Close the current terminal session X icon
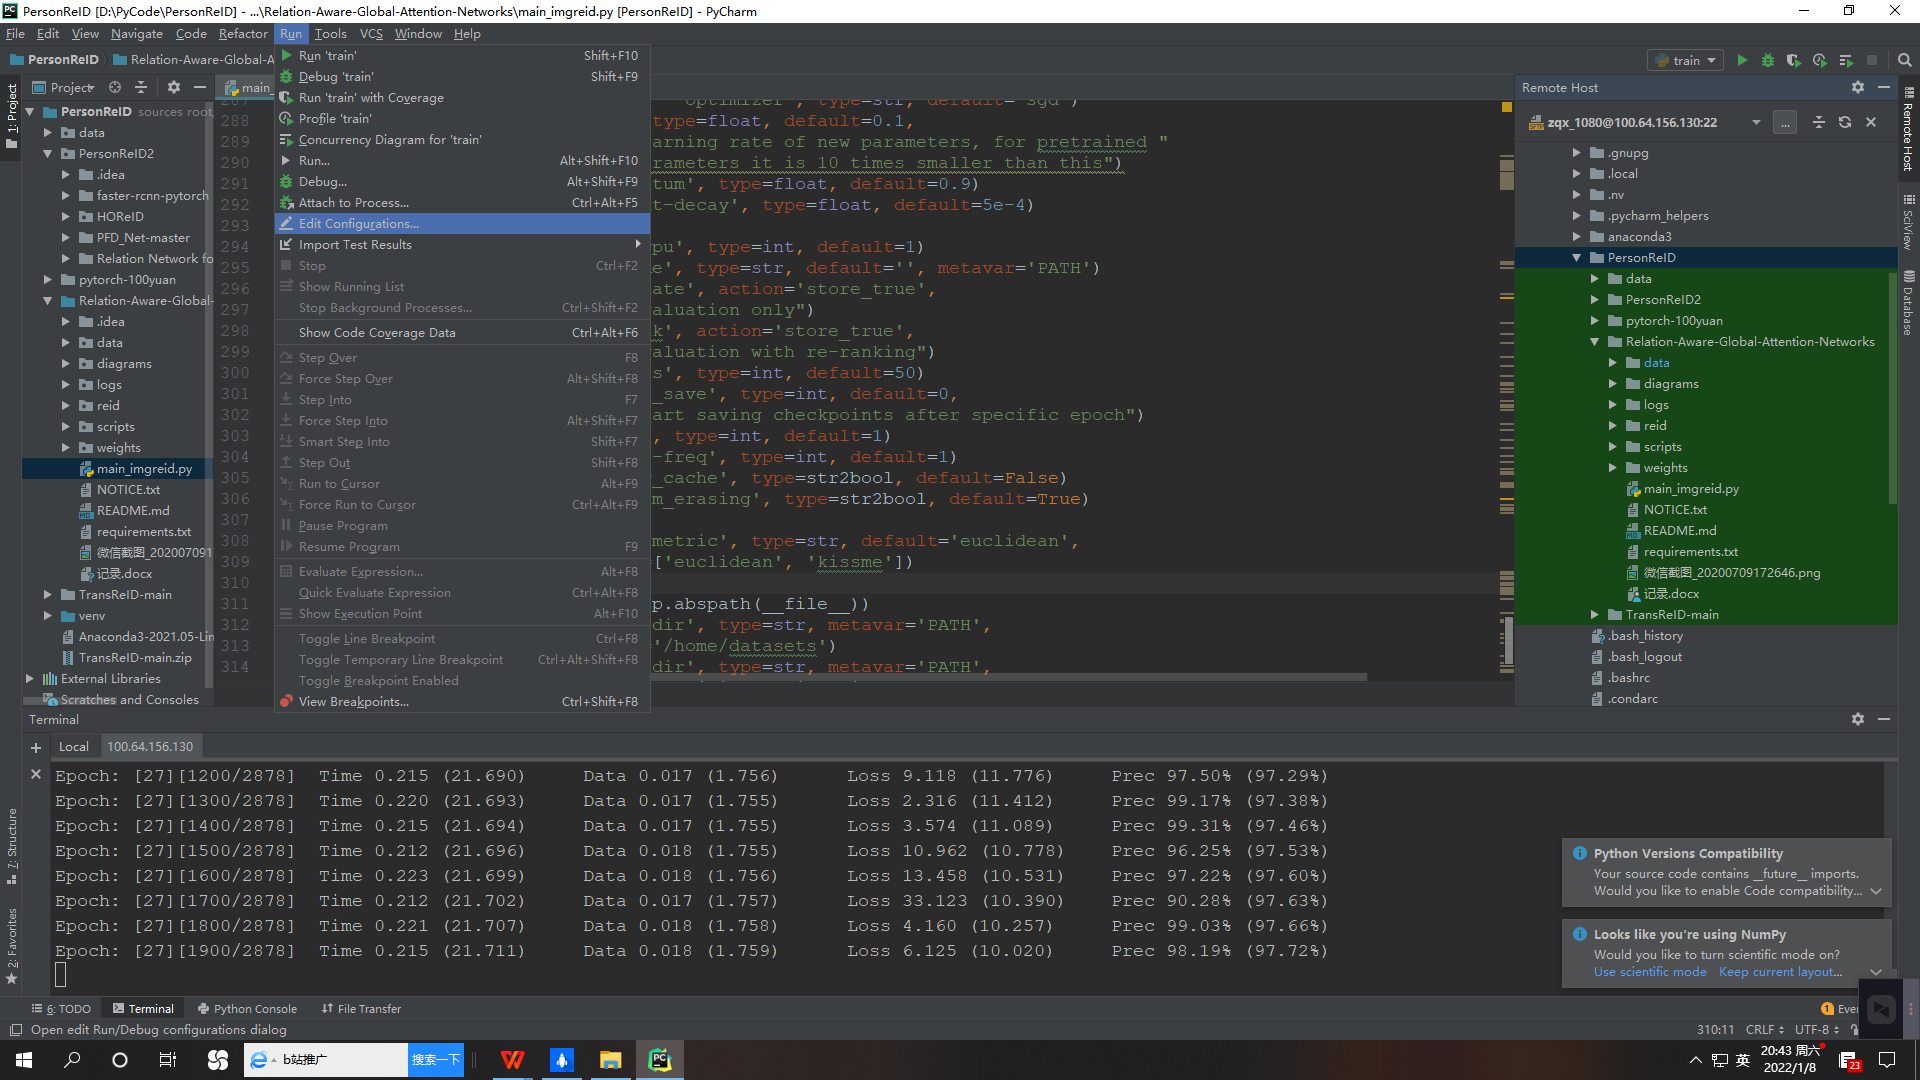Screen dimensions: 1920x1080 coord(36,774)
